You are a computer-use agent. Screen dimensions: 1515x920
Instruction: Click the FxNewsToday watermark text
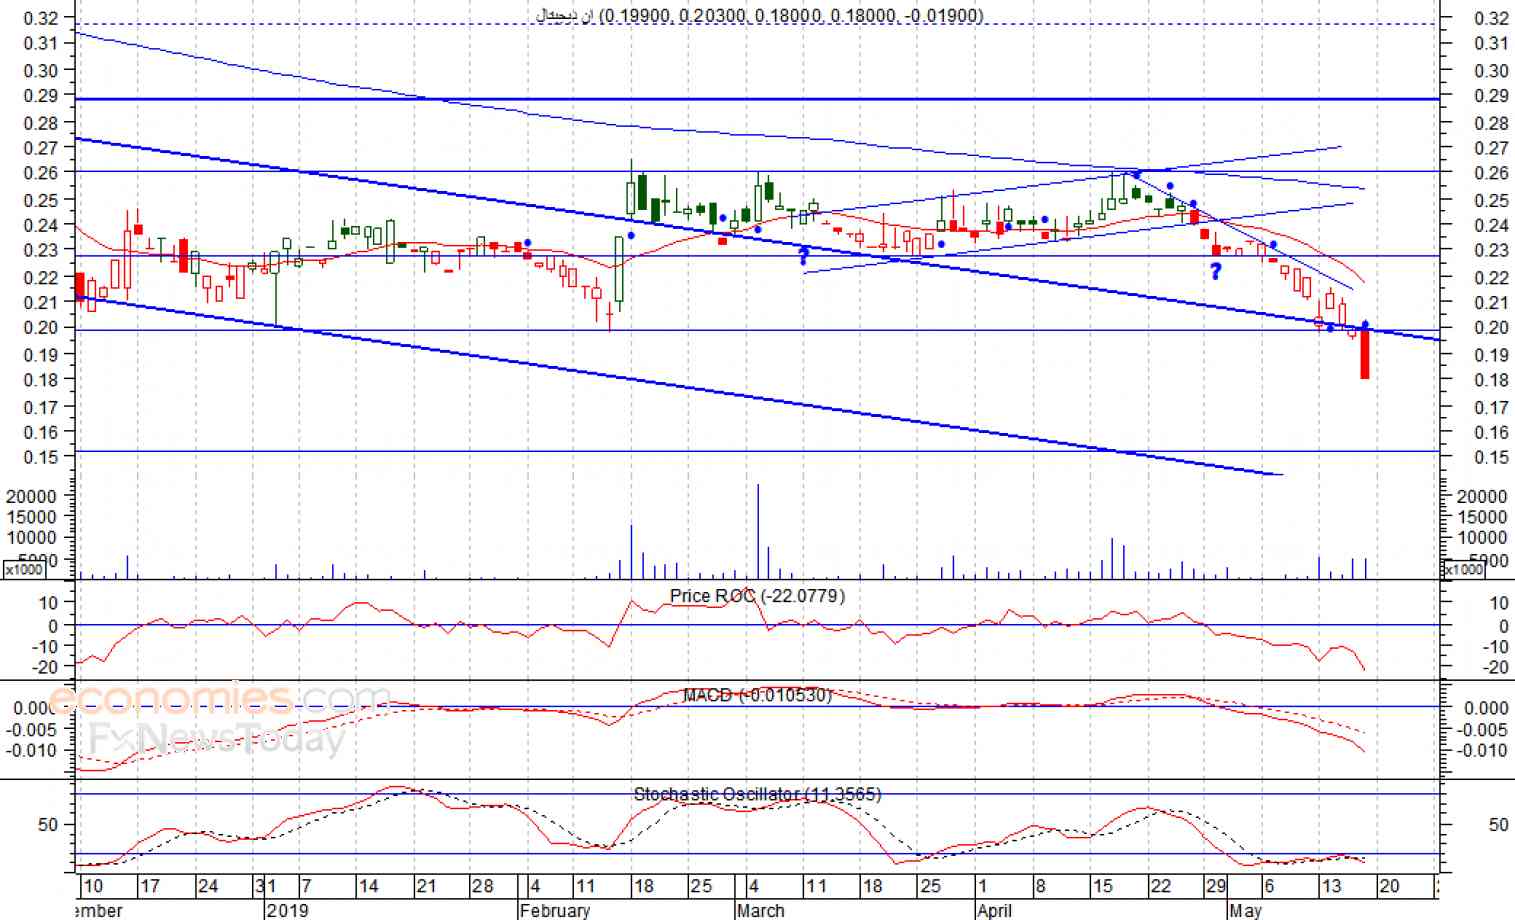click(217, 739)
